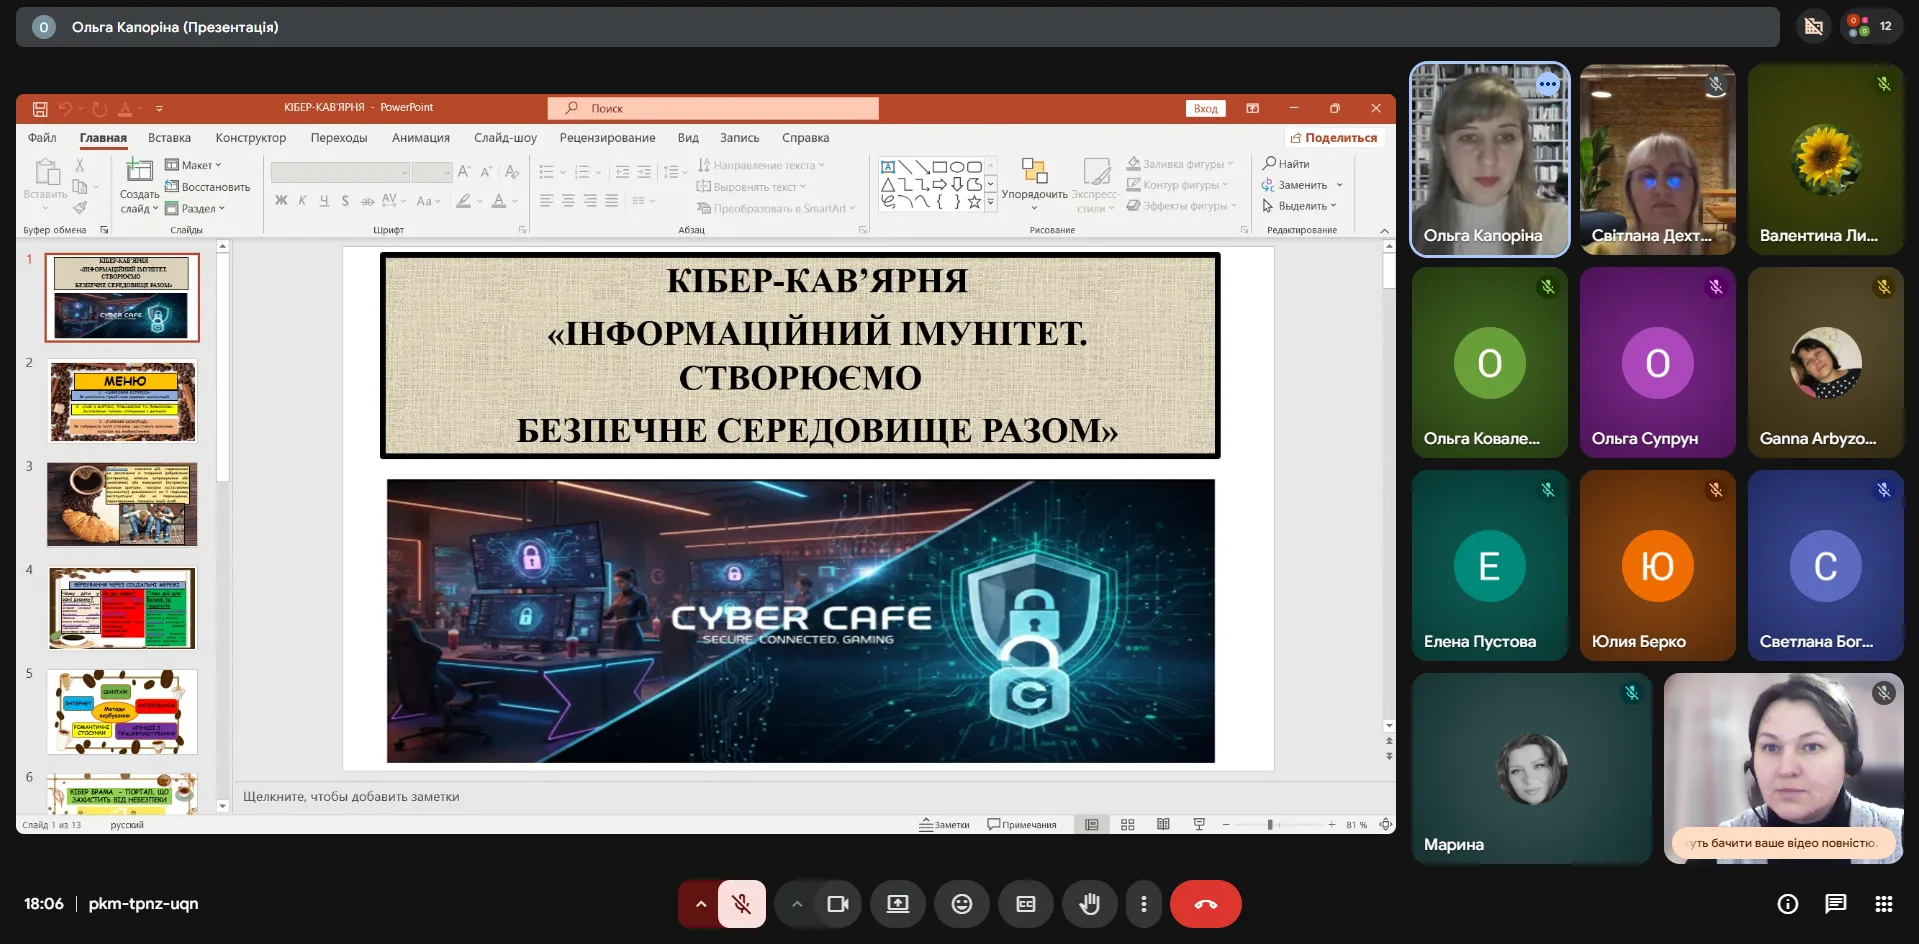The image size is (1919, 944).
Task: Open the font size combo box
Action: (x=432, y=172)
